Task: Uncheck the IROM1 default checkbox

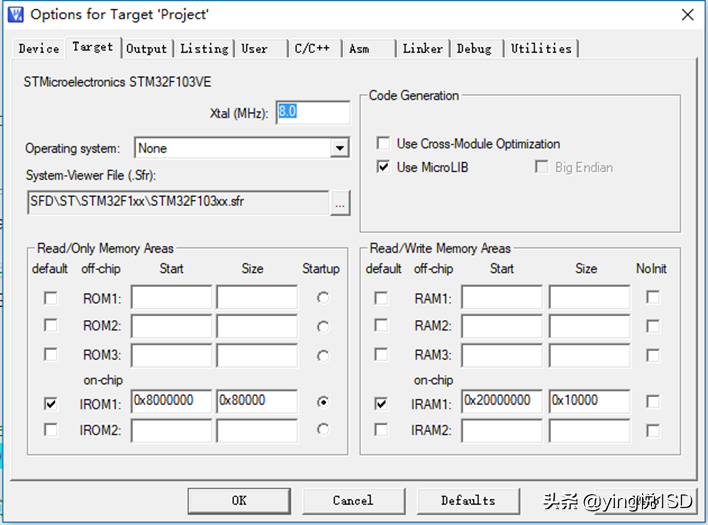Action: click(51, 403)
